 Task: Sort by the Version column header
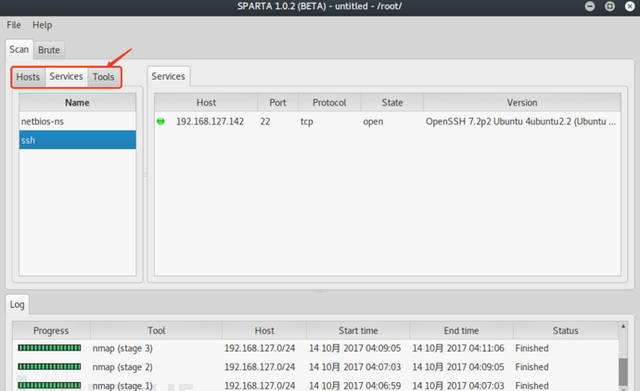522,102
